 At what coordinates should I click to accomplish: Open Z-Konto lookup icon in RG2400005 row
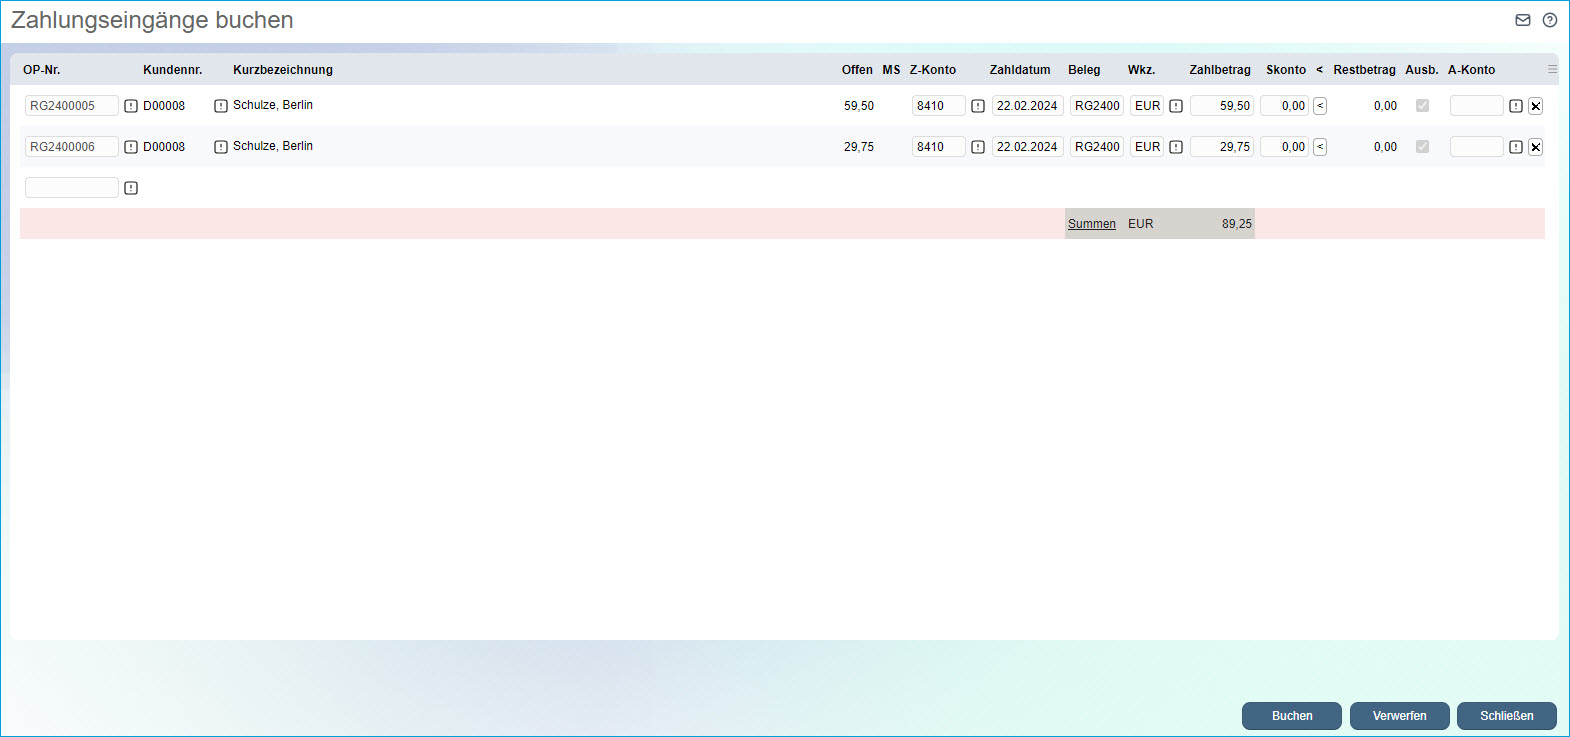point(978,106)
